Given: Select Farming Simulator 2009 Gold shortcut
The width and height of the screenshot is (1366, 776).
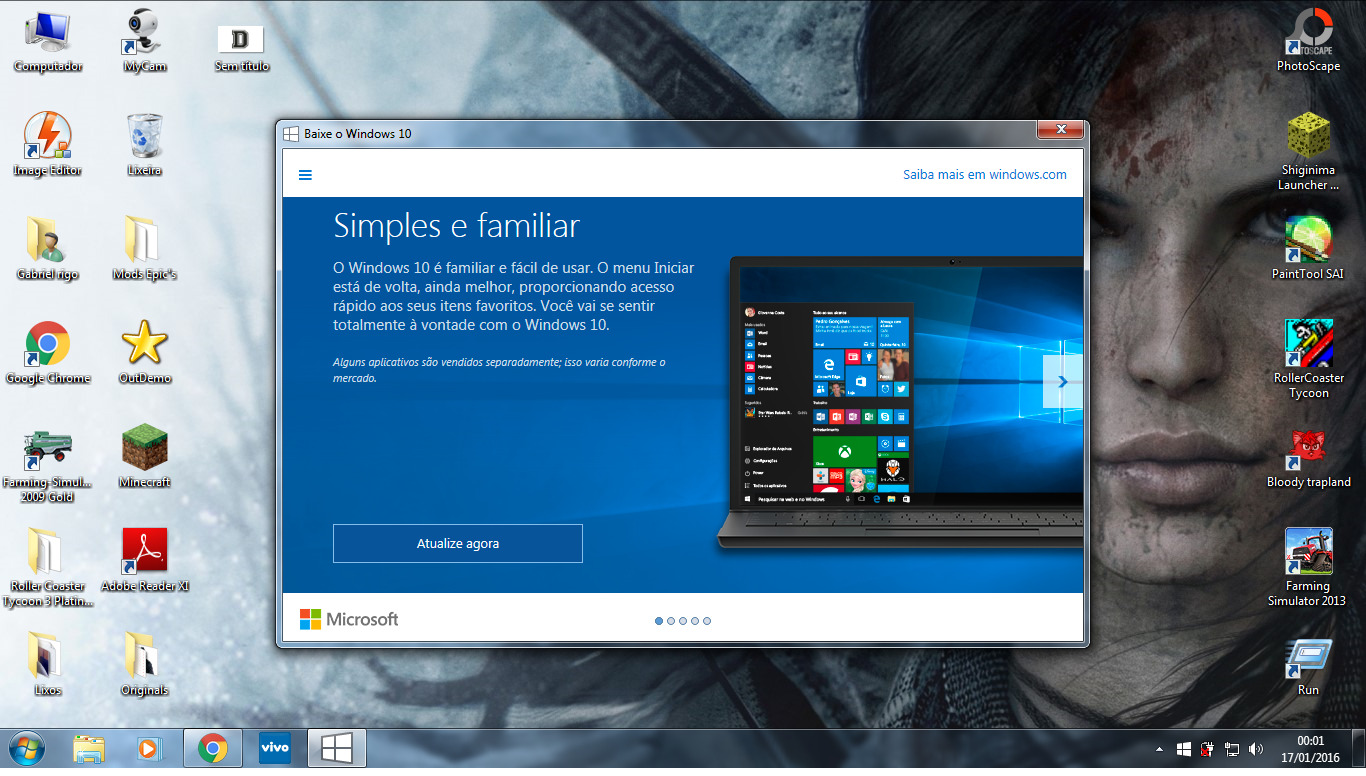Looking at the screenshot, I should point(48,465).
